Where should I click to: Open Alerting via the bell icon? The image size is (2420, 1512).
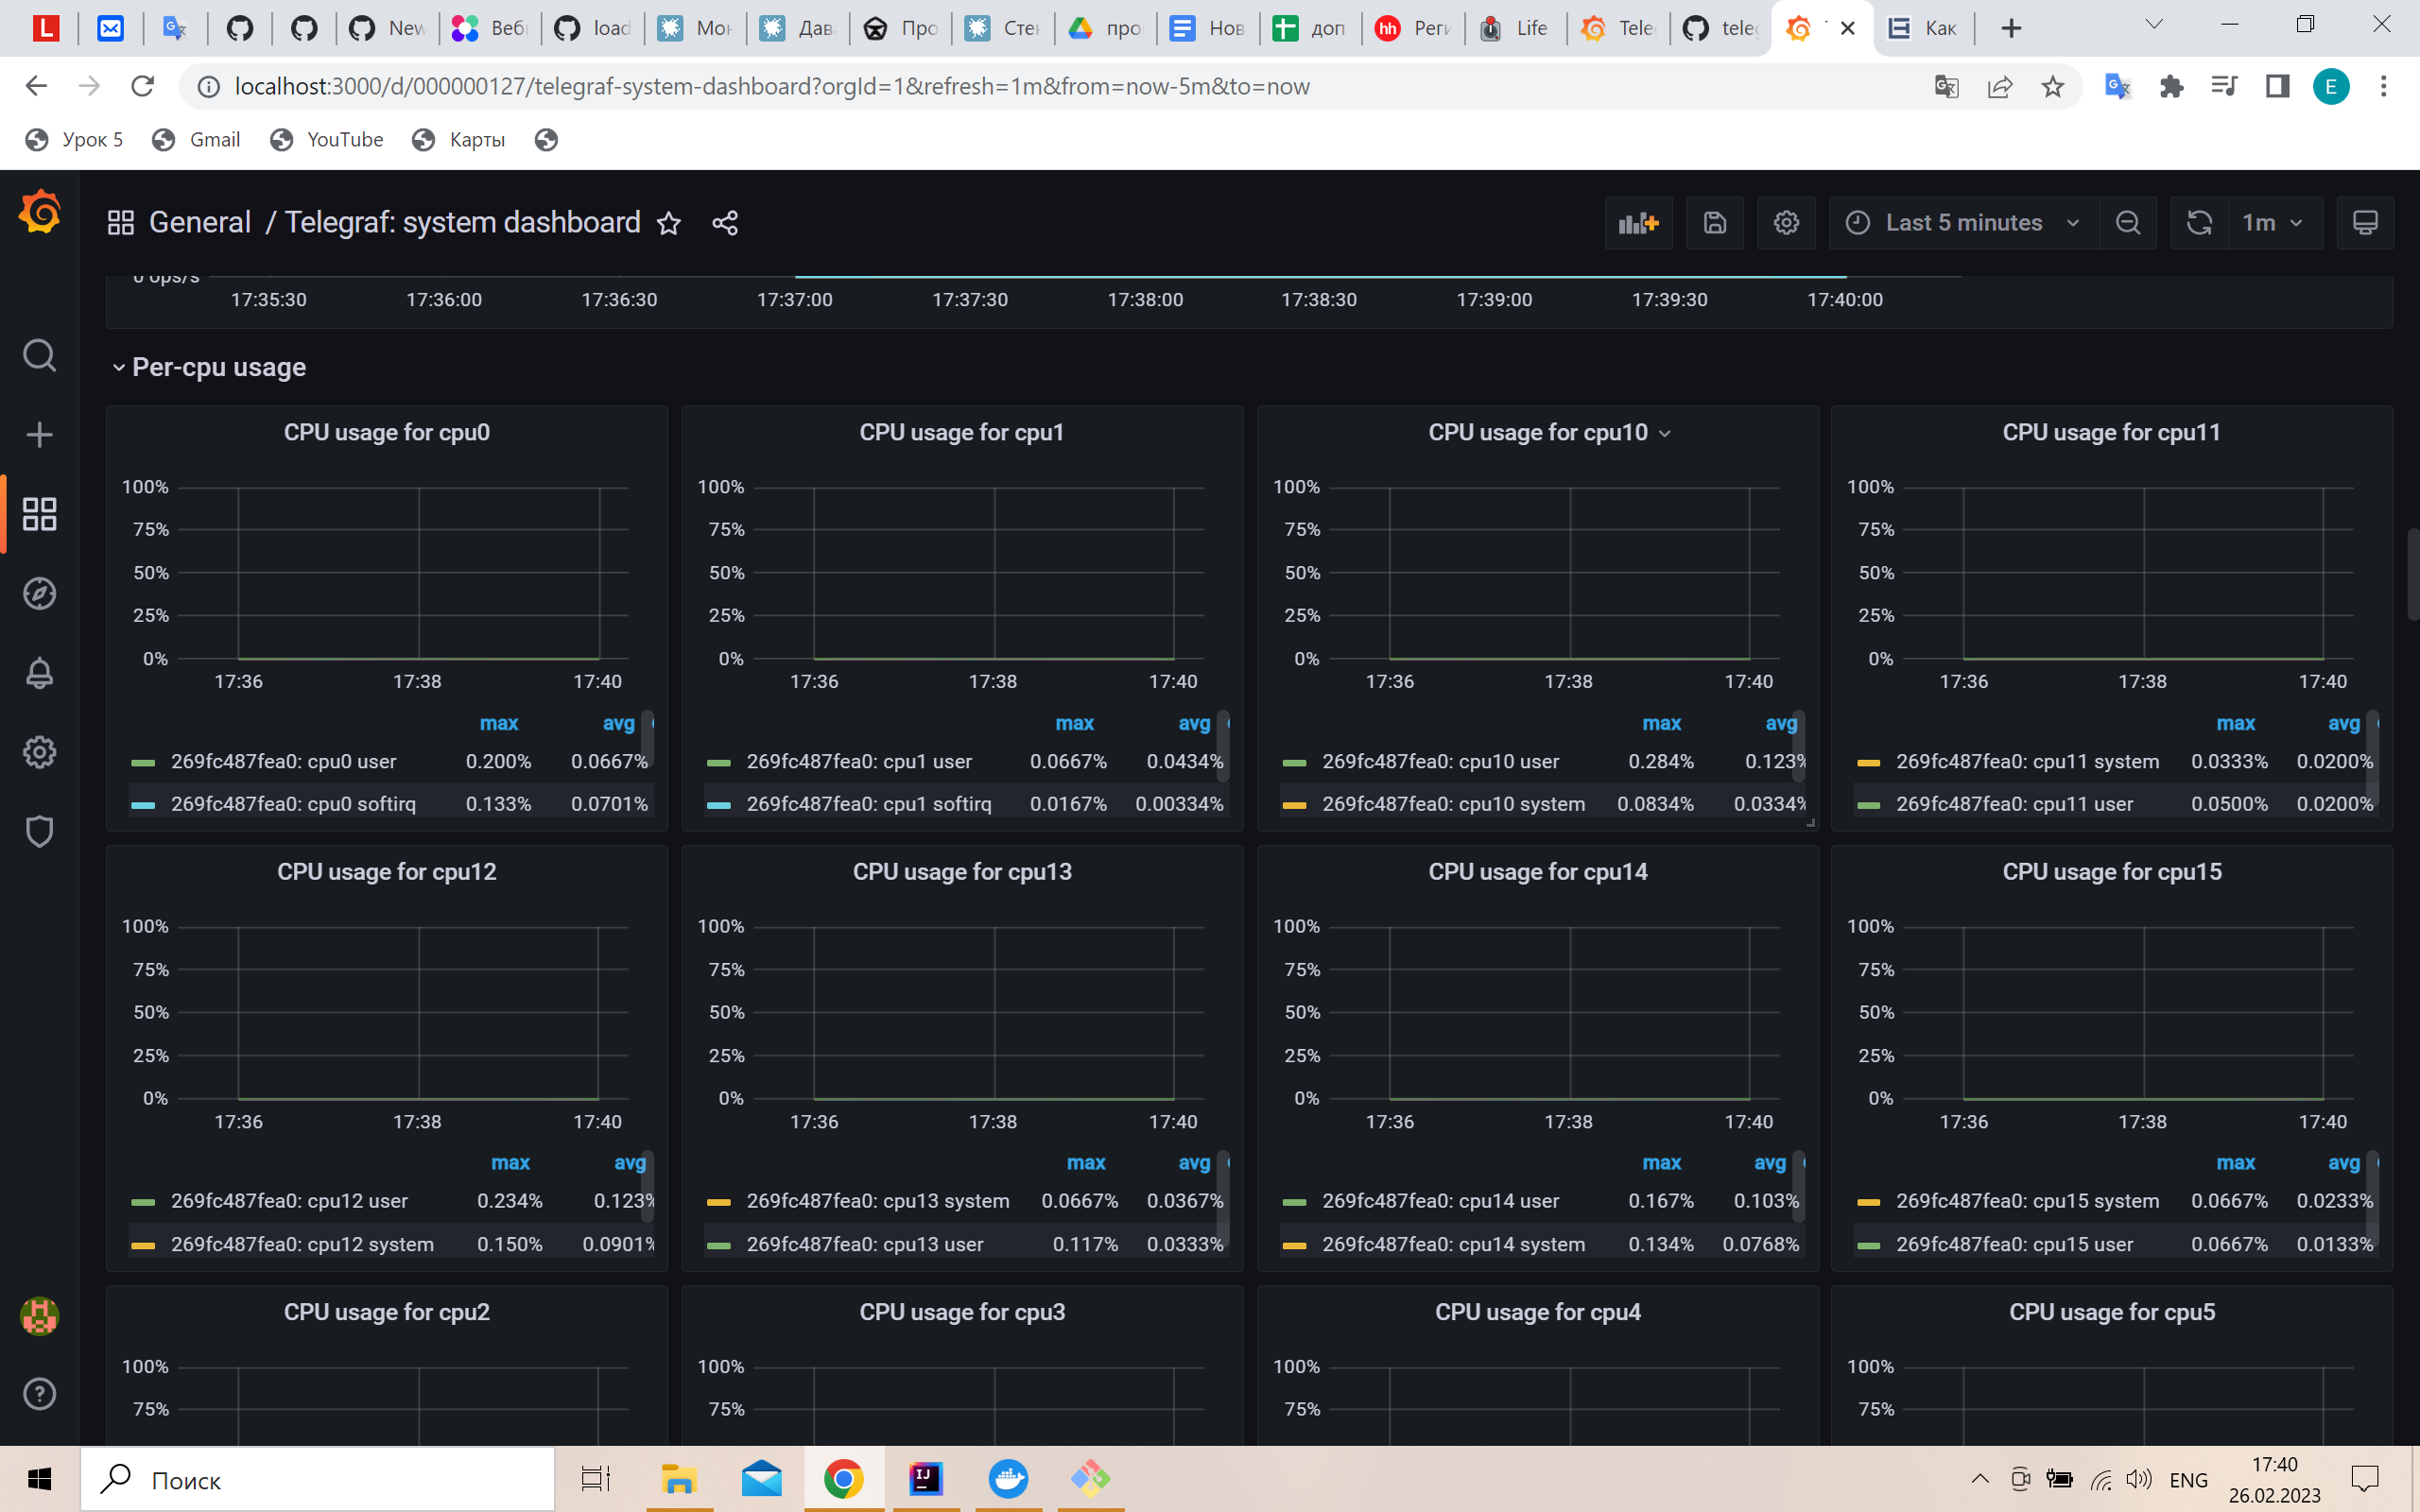(x=39, y=672)
